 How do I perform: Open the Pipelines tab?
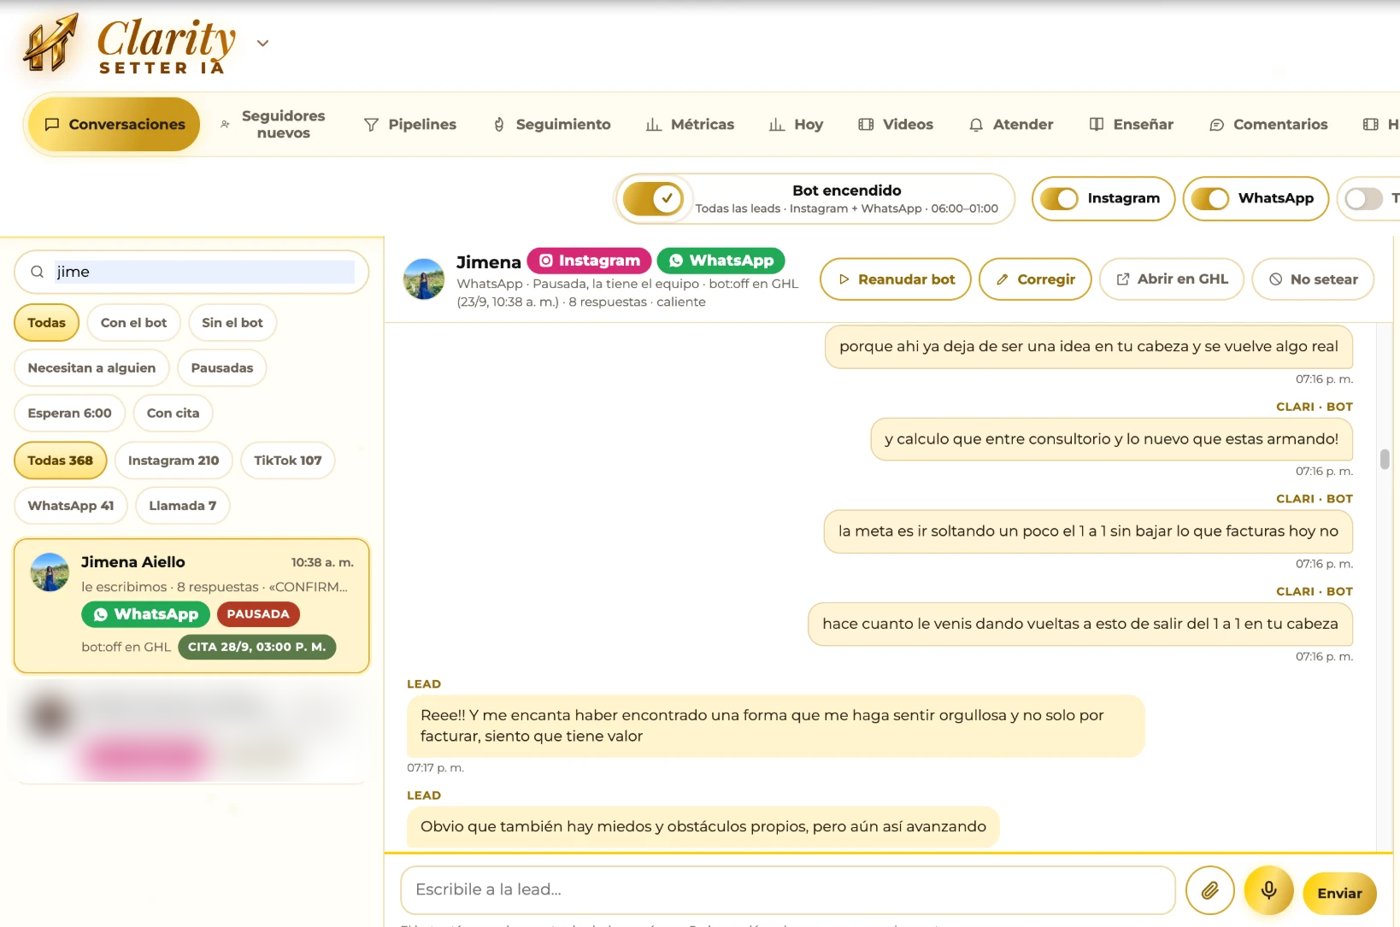pos(410,124)
